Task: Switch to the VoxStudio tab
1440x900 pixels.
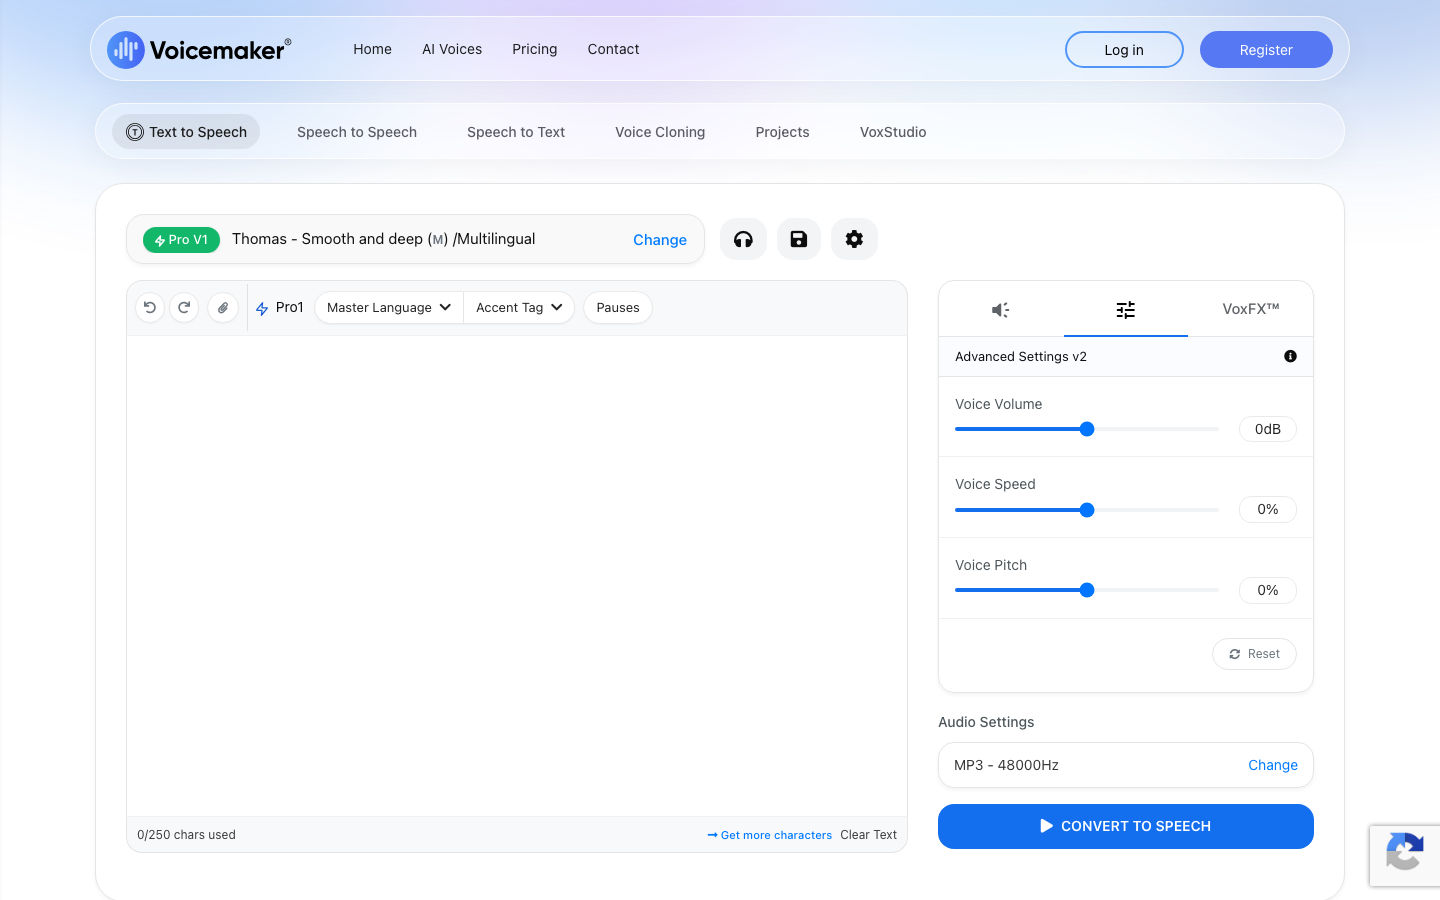Action: (893, 132)
